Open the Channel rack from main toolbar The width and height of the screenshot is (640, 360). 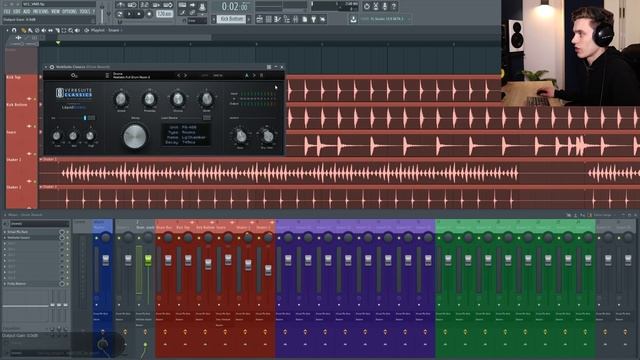269,19
